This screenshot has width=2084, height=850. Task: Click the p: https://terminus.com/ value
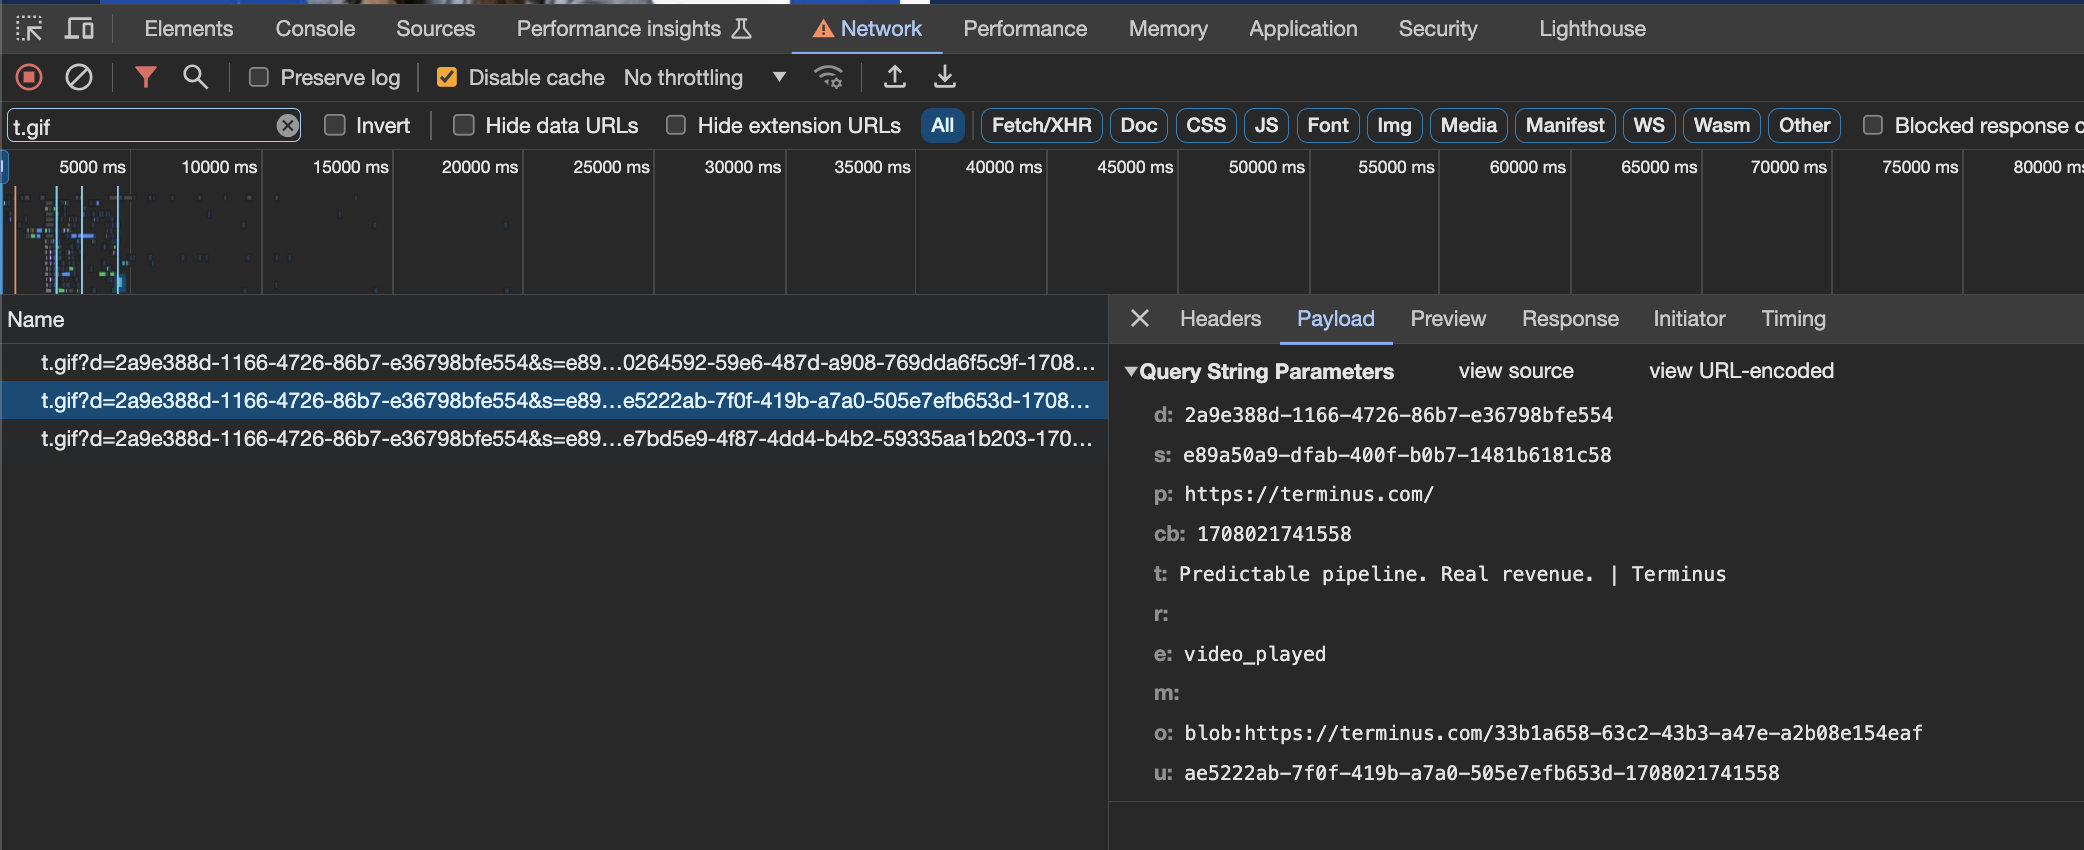click(x=1309, y=494)
